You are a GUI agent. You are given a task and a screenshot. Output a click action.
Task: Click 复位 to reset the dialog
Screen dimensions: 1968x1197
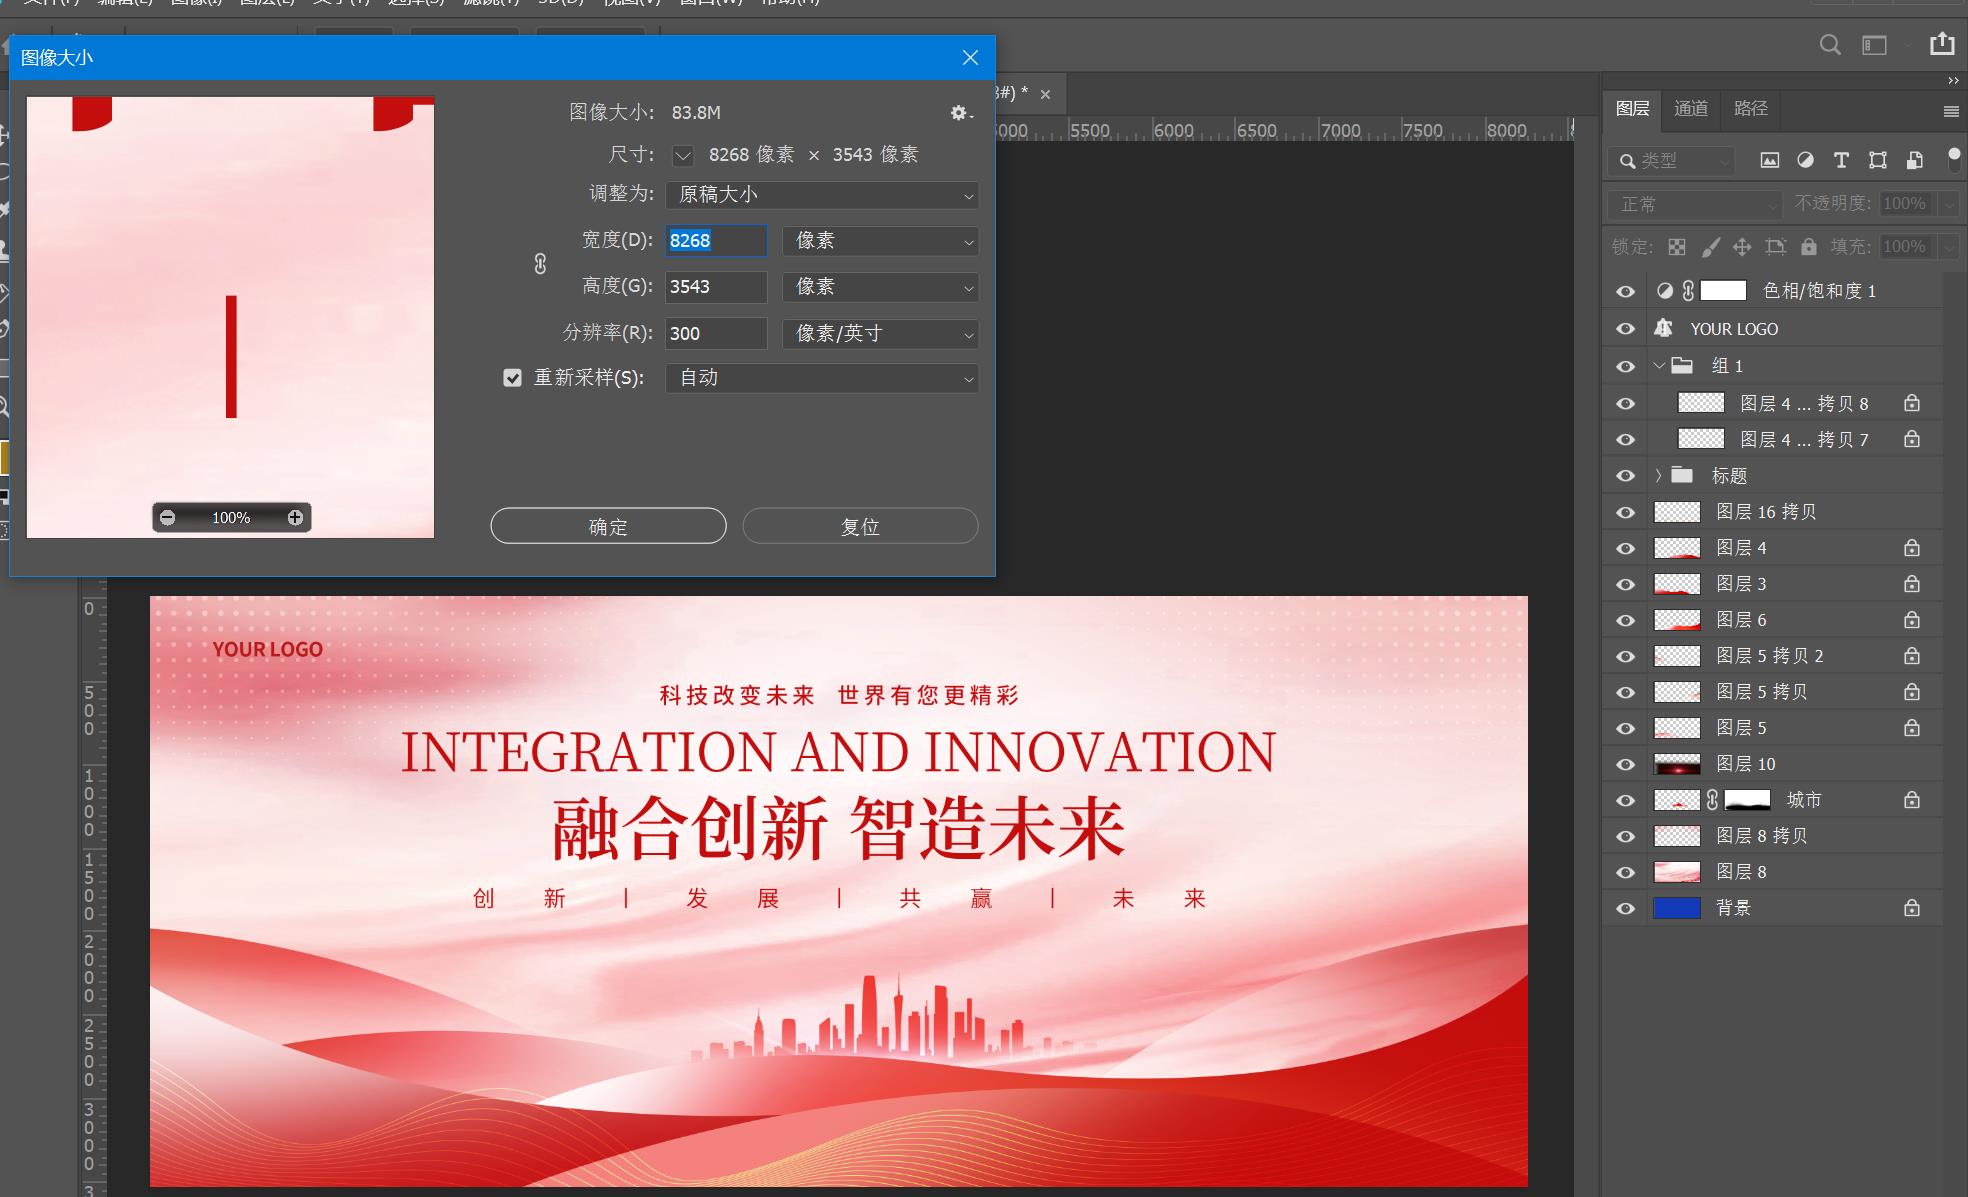(860, 526)
